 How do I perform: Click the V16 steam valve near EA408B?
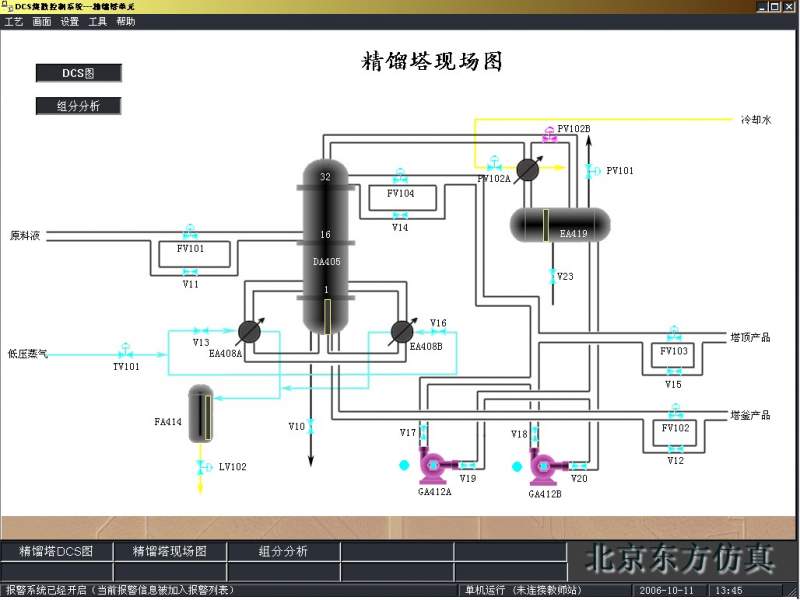[438, 332]
